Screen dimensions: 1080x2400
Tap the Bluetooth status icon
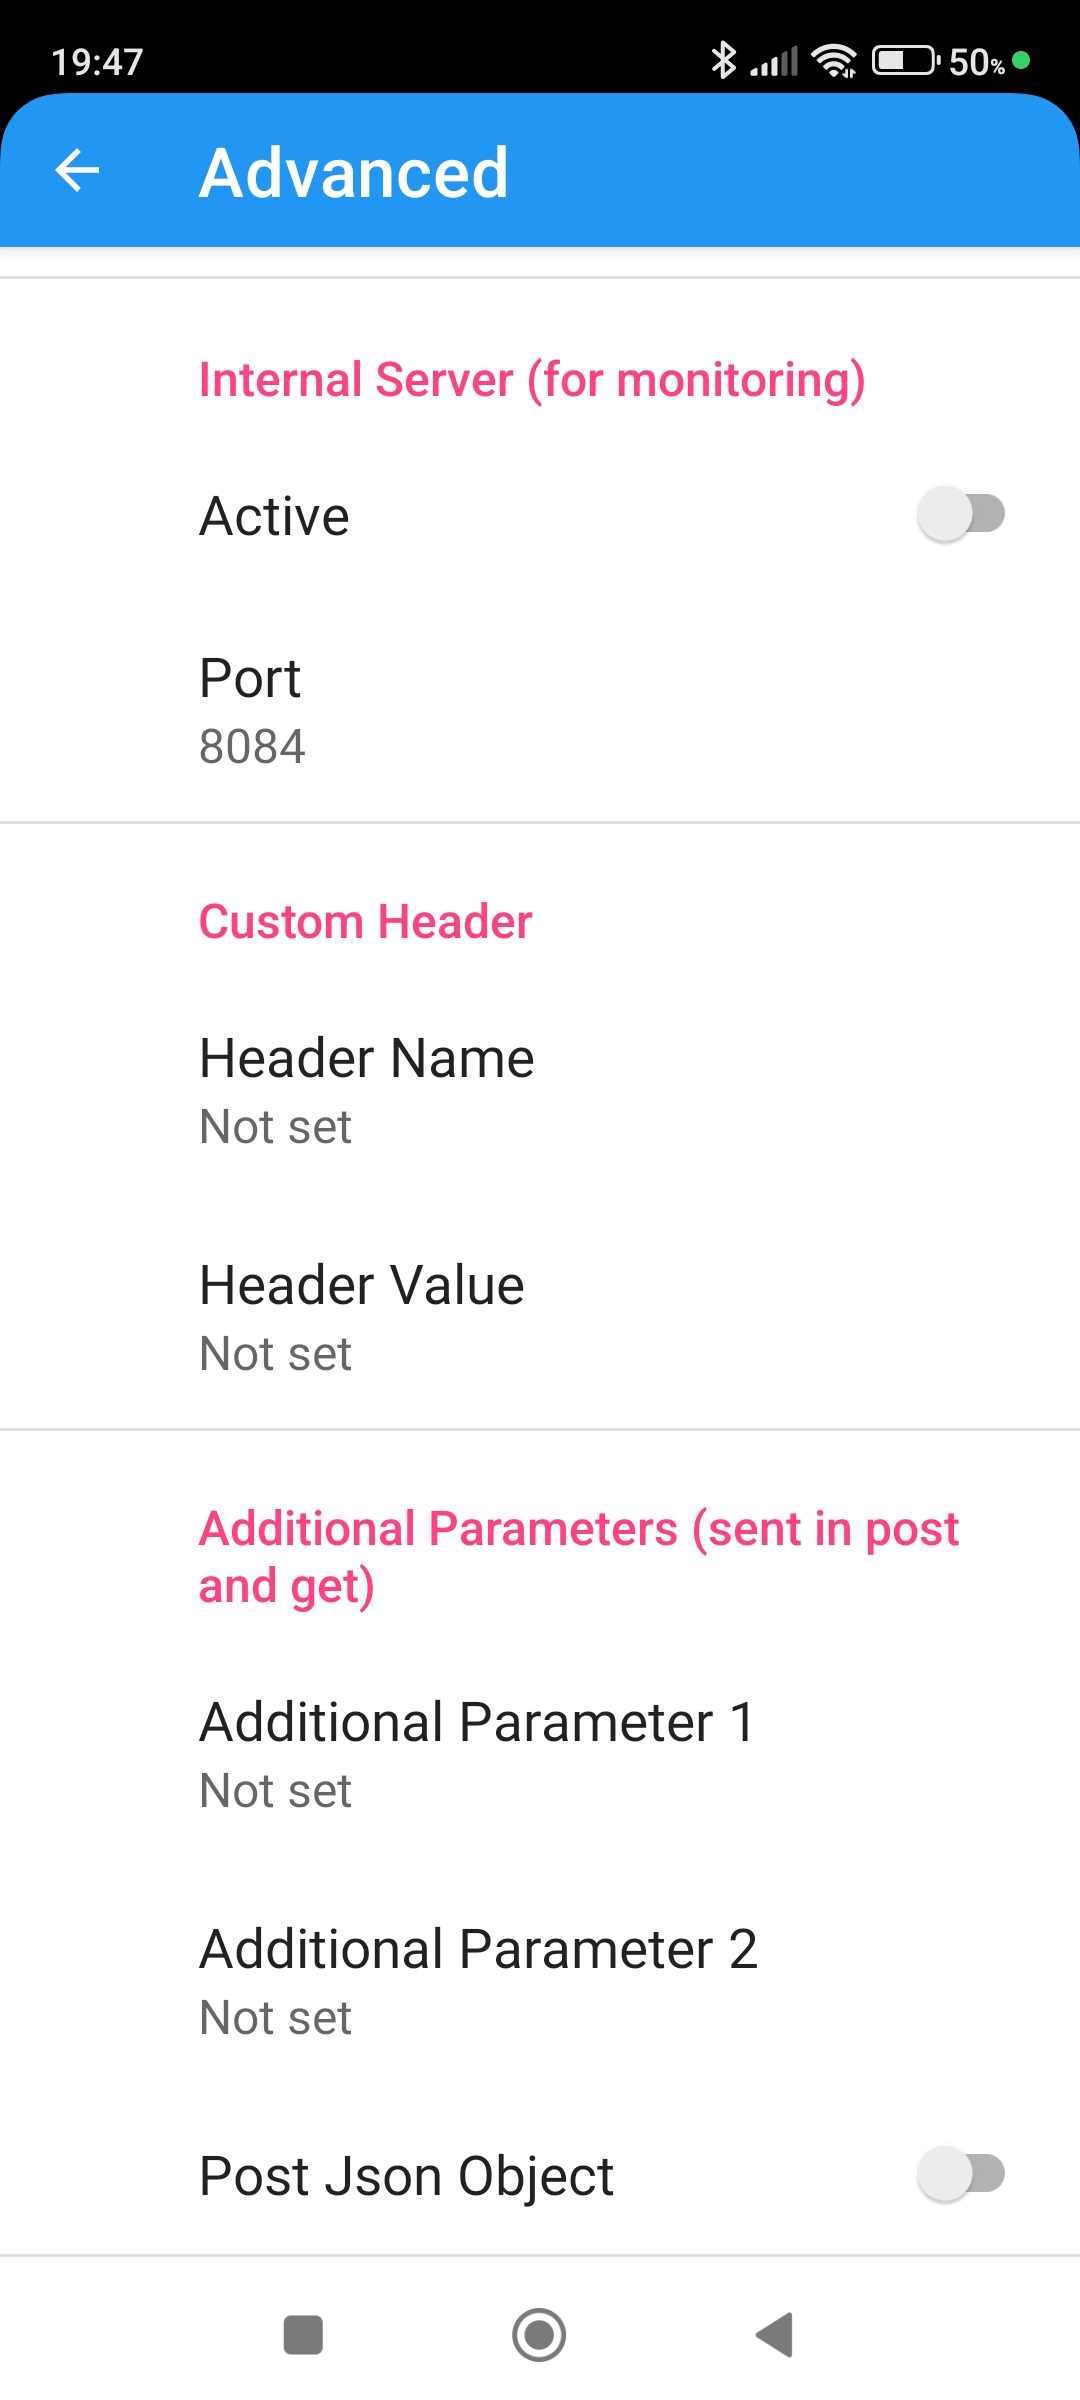point(722,61)
